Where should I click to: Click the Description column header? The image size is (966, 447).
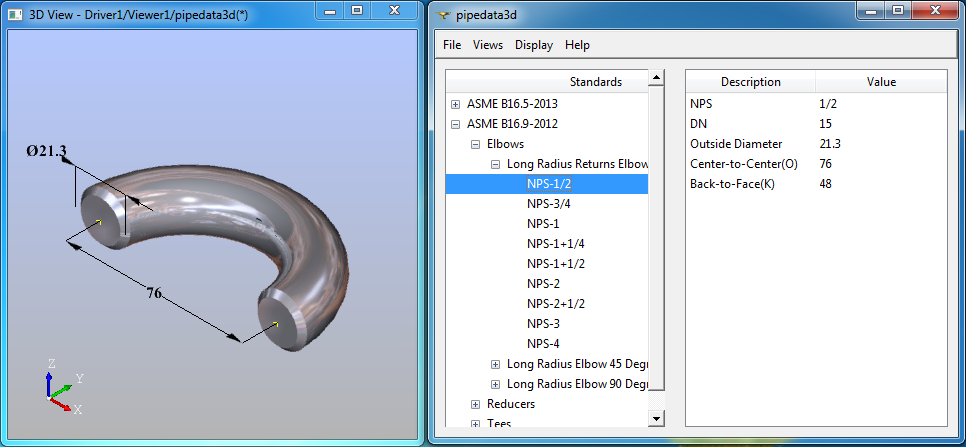pos(750,82)
